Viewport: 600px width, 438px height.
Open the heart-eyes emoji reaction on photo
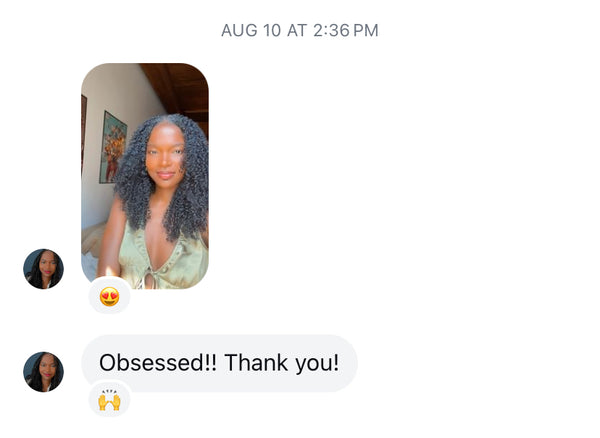click(109, 296)
